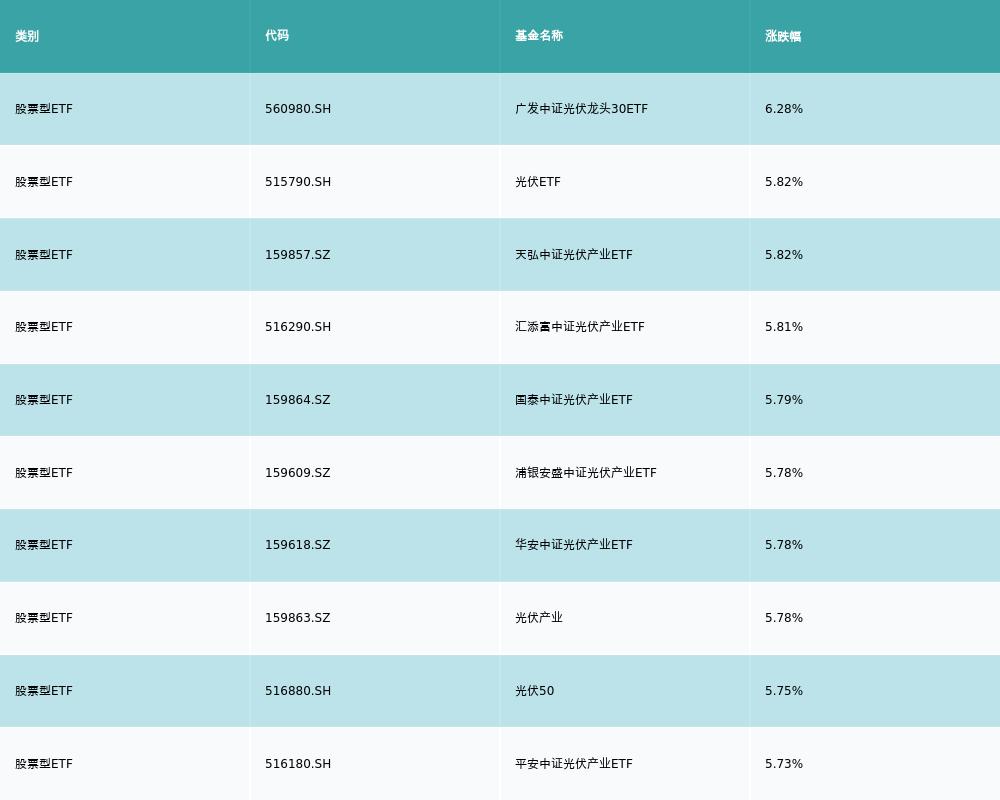Select the code 515790.SH

click(298, 182)
